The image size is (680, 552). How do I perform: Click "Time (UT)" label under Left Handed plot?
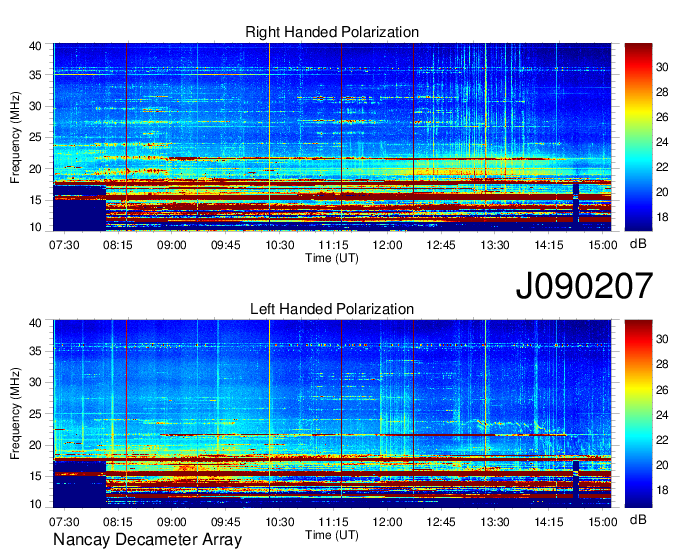[x=332, y=535]
